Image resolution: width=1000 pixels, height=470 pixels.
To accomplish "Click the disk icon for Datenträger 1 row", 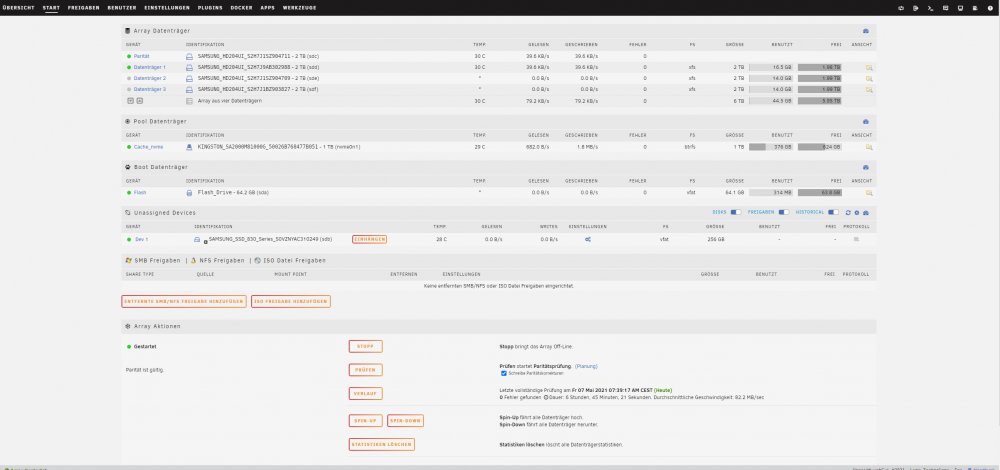I will tap(189, 67).
